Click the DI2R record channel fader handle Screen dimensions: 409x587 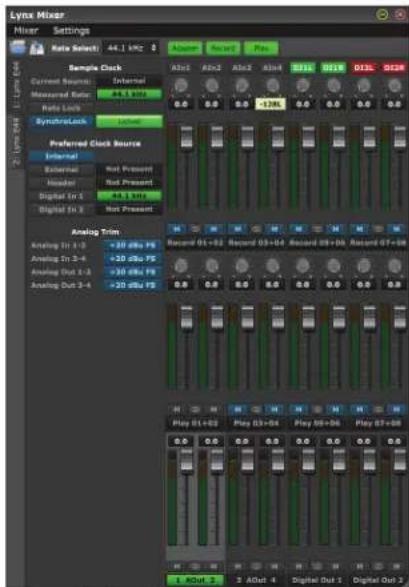click(x=400, y=137)
